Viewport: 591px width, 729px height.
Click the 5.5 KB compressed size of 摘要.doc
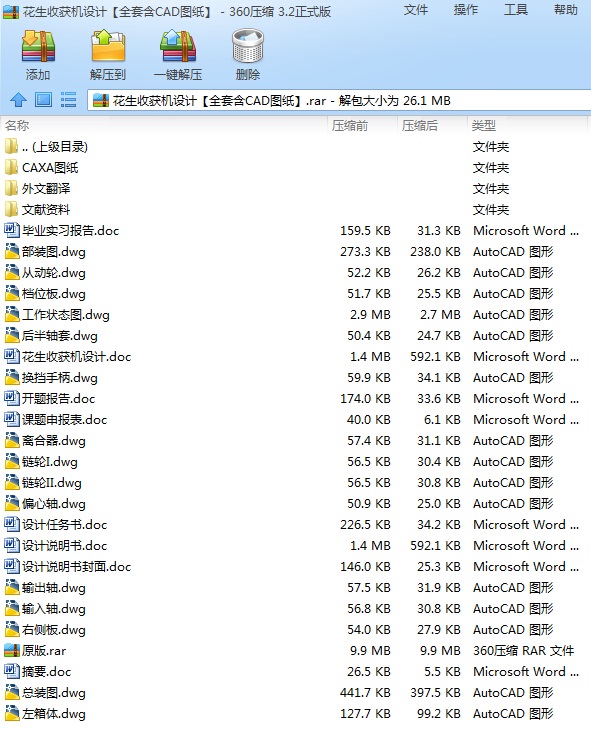pos(442,671)
